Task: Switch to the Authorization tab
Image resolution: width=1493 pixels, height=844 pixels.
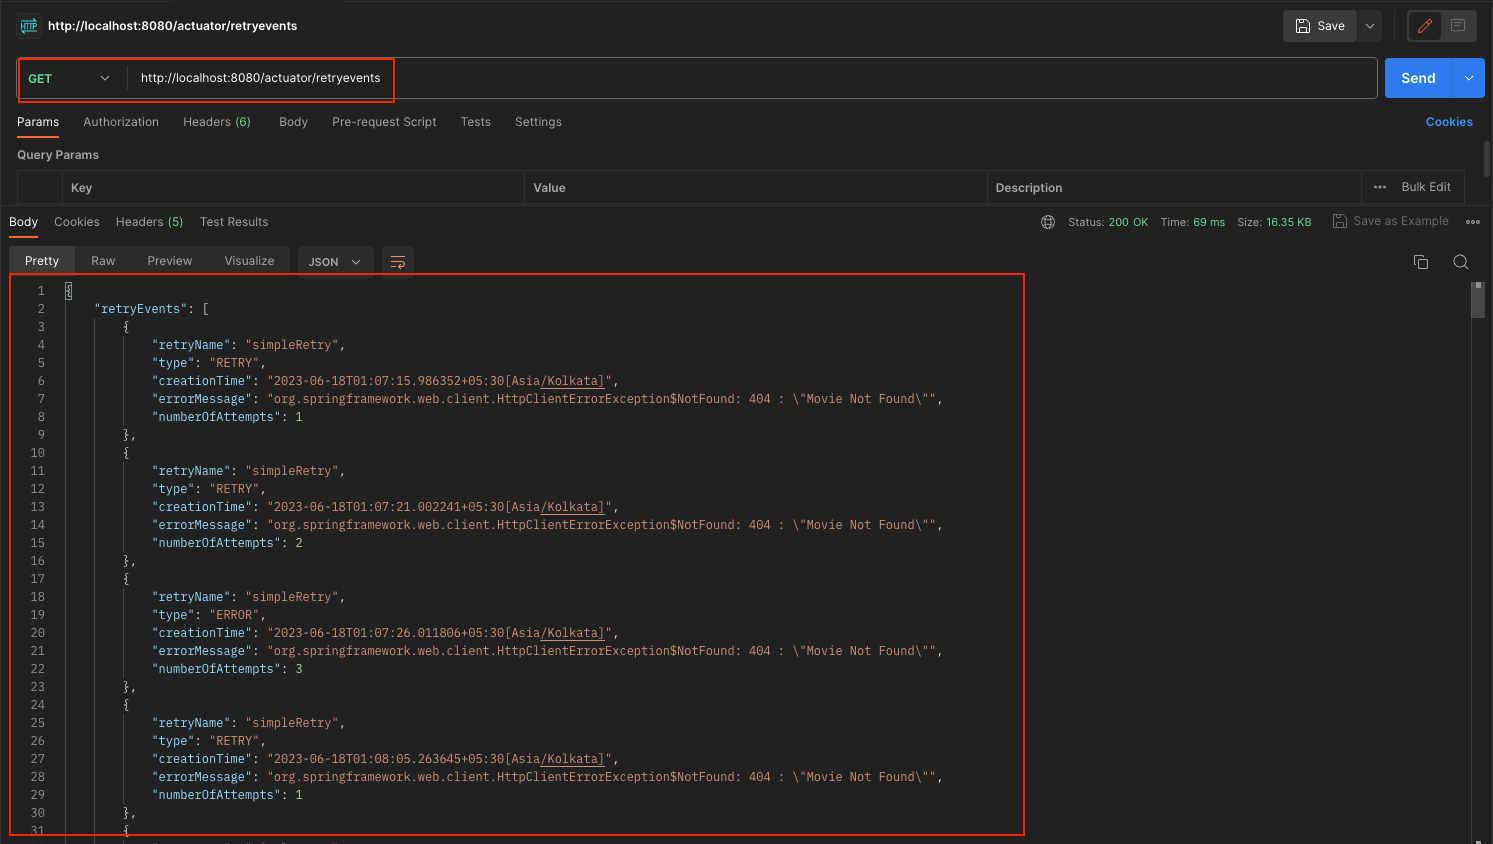Action: tap(121, 121)
